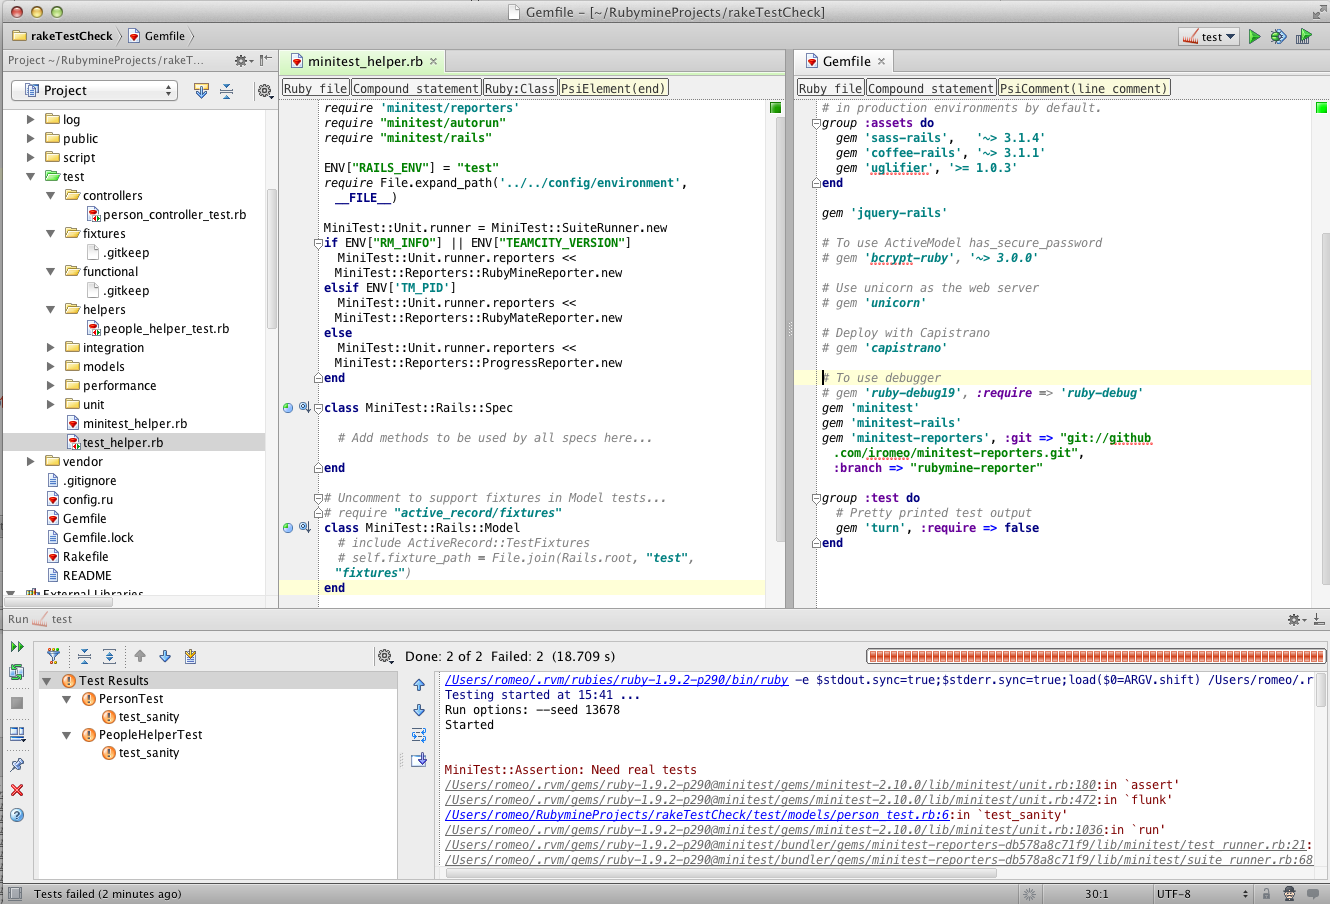Collapse all test results icon
This screenshot has width=1330, height=904.
click(84, 656)
